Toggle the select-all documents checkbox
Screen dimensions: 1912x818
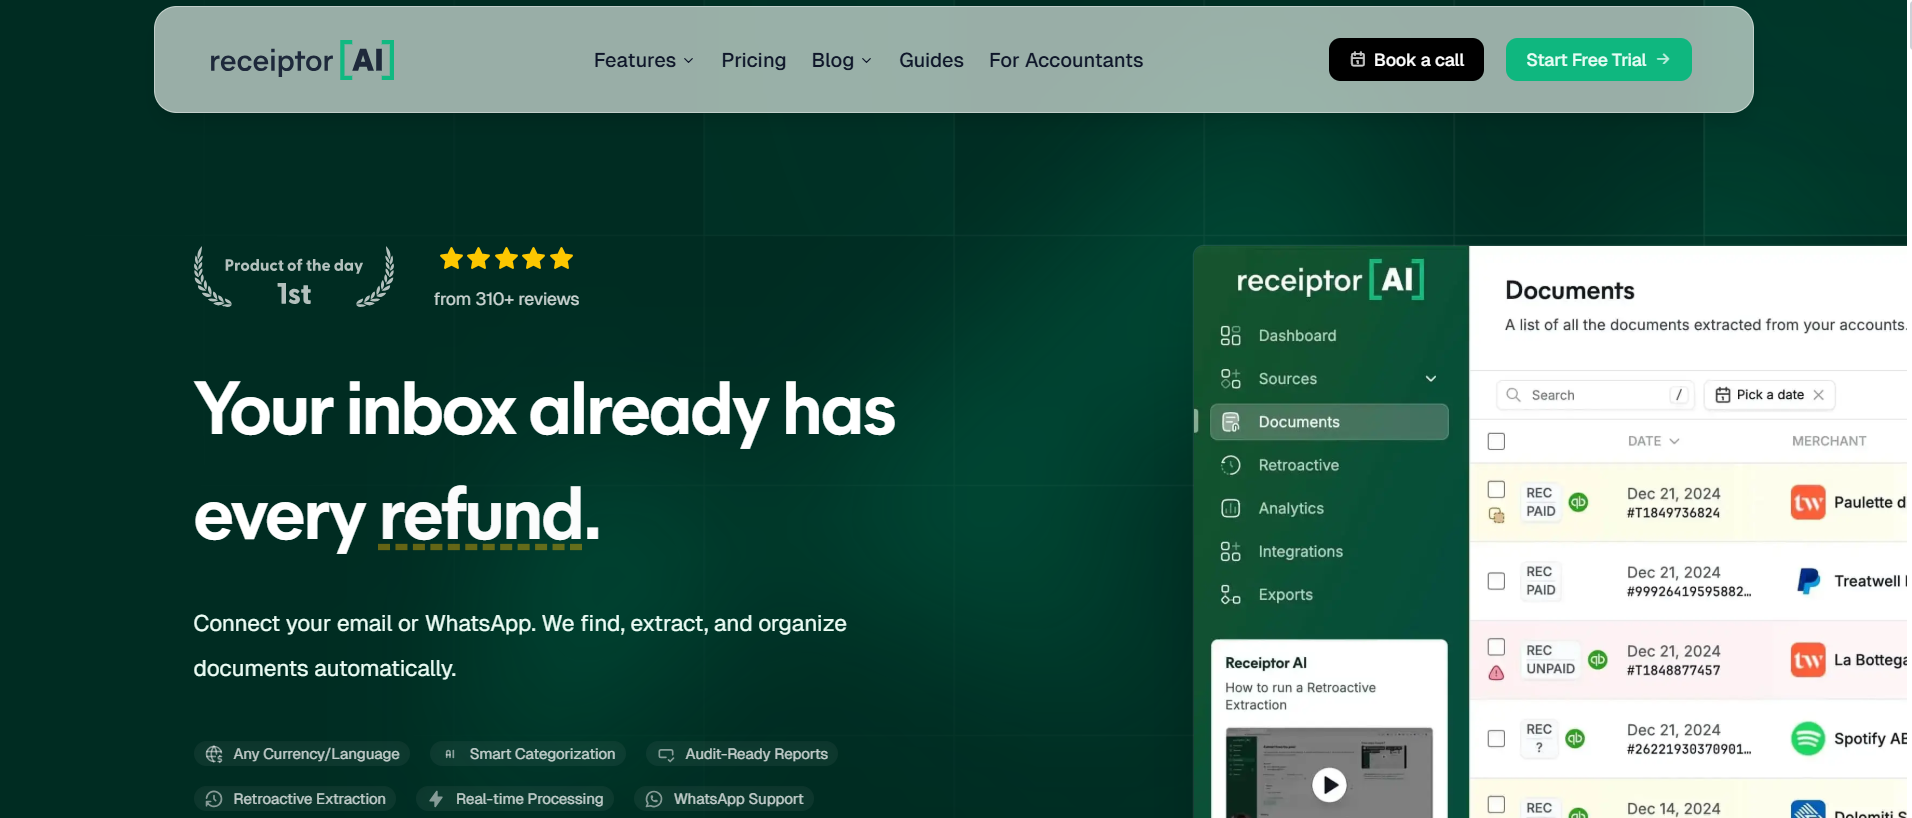tap(1496, 441)
